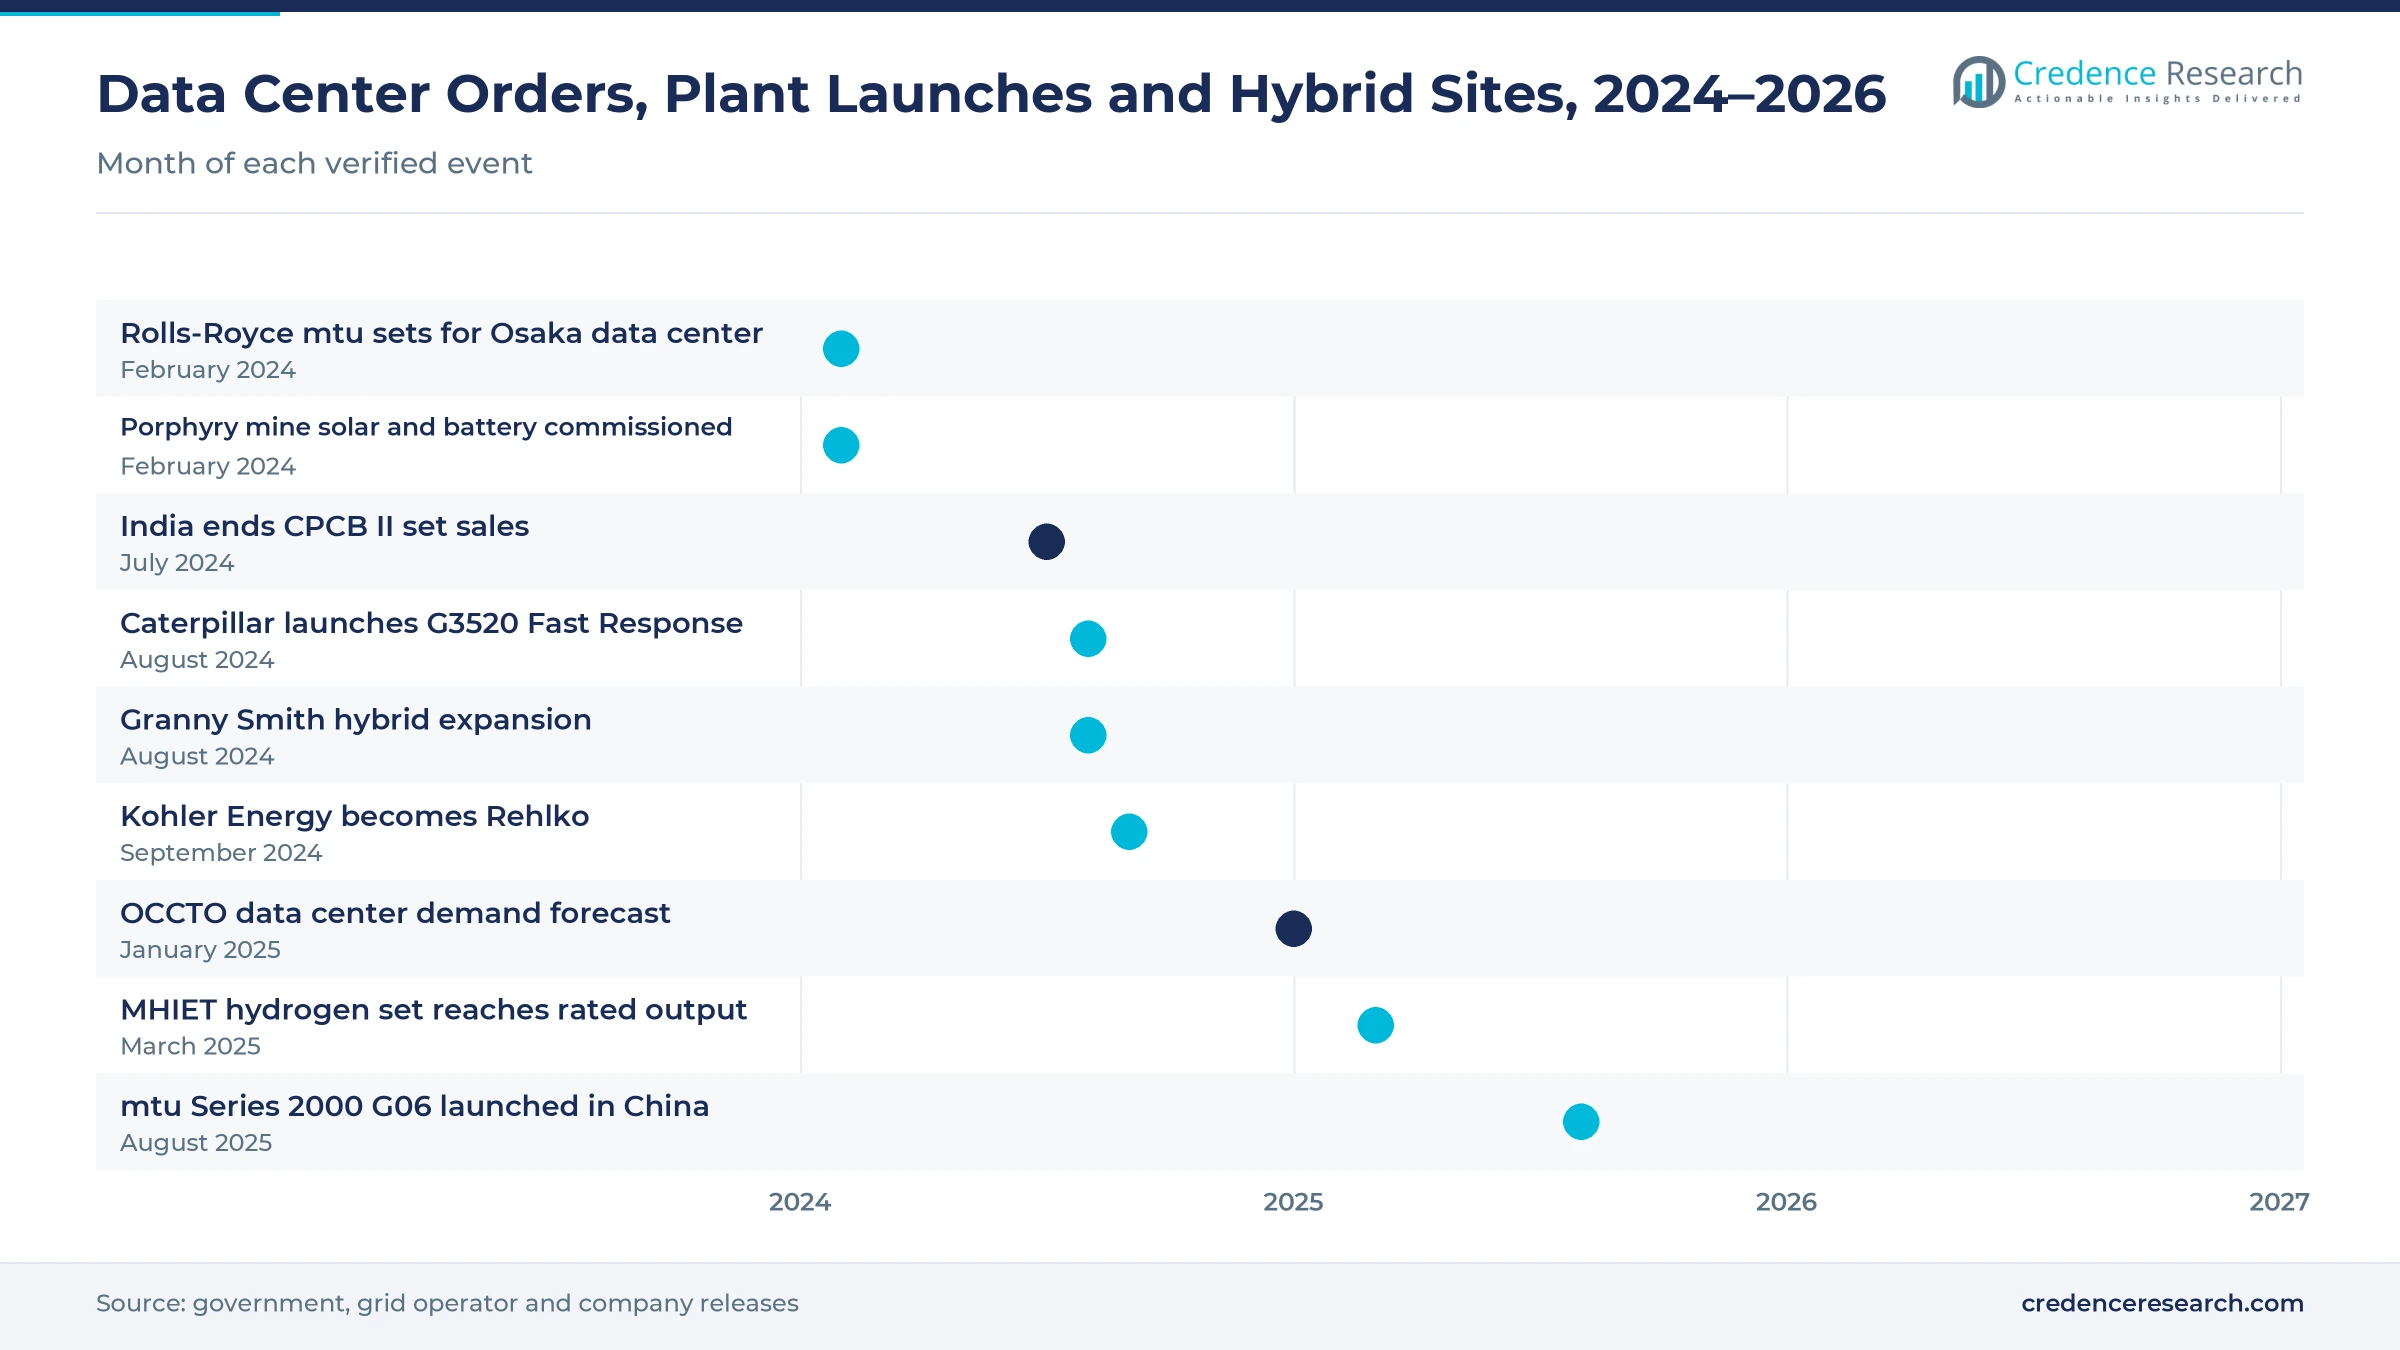The height and width of the screenshot is (1350, 2400).
Task: Click 'MHIET hydrogen set reaches rated output' label
Action: (433, 1010)
